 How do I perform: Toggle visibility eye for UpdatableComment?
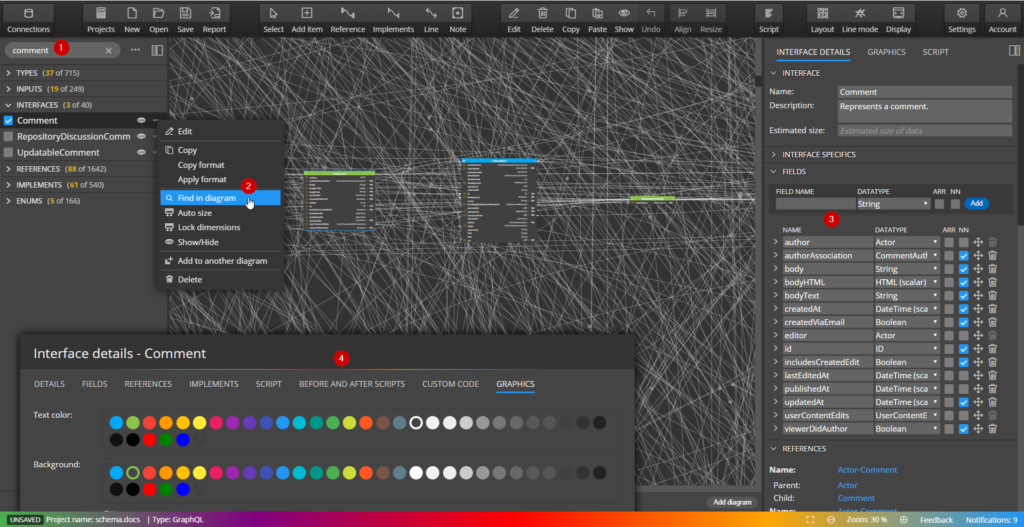[140, 152]
